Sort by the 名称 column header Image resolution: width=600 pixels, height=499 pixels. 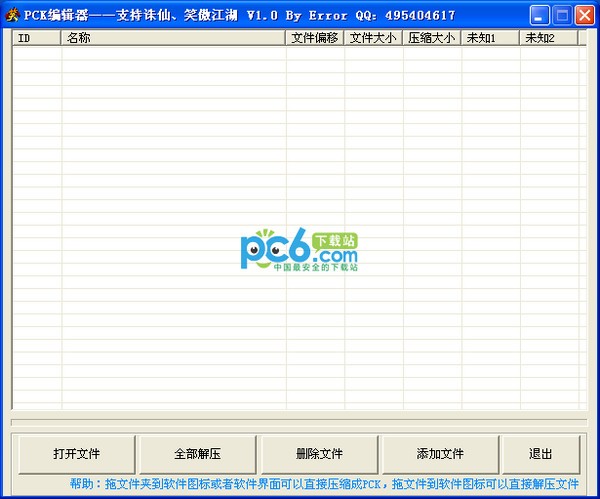tap(173, 38)
